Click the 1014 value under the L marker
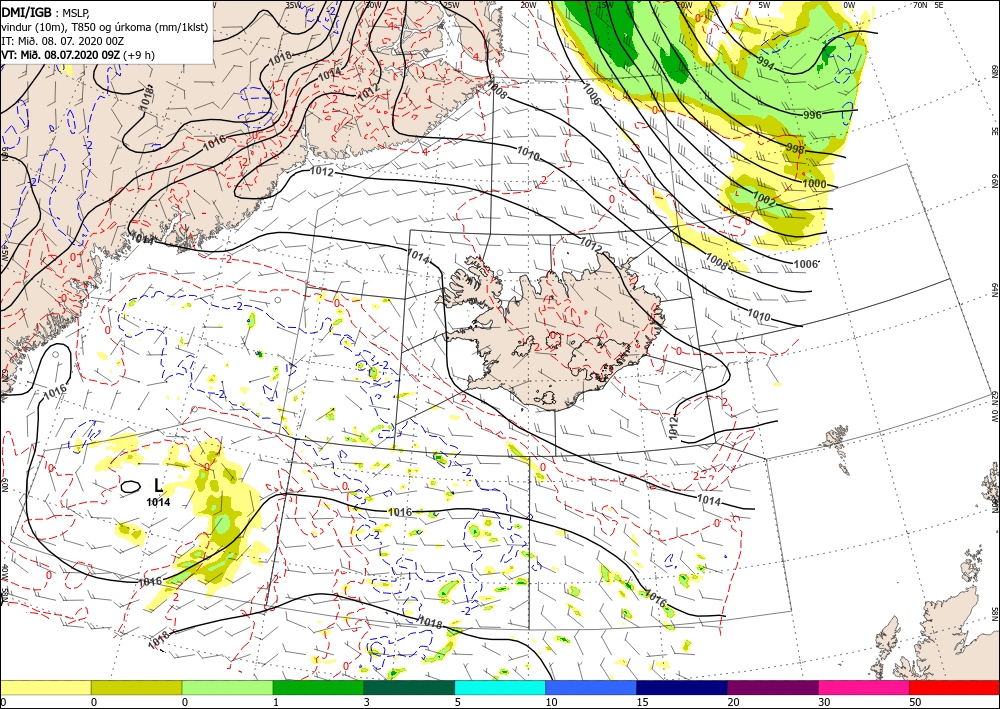 click(x=158, y=502)
